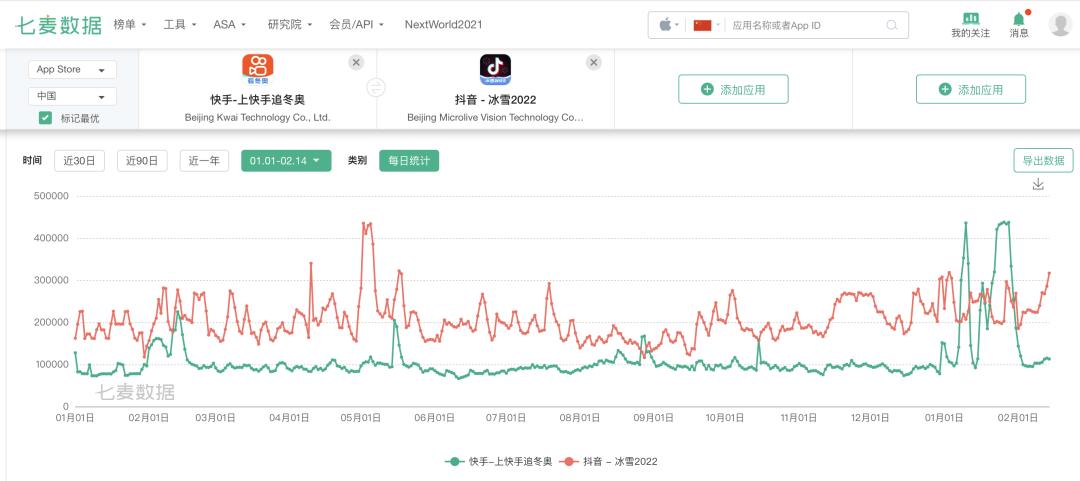Viewport: 1080px width, 481px height.
Task: Click Beijing Microlive Vision Technology developer text
Action: click(x=495, y=117)
